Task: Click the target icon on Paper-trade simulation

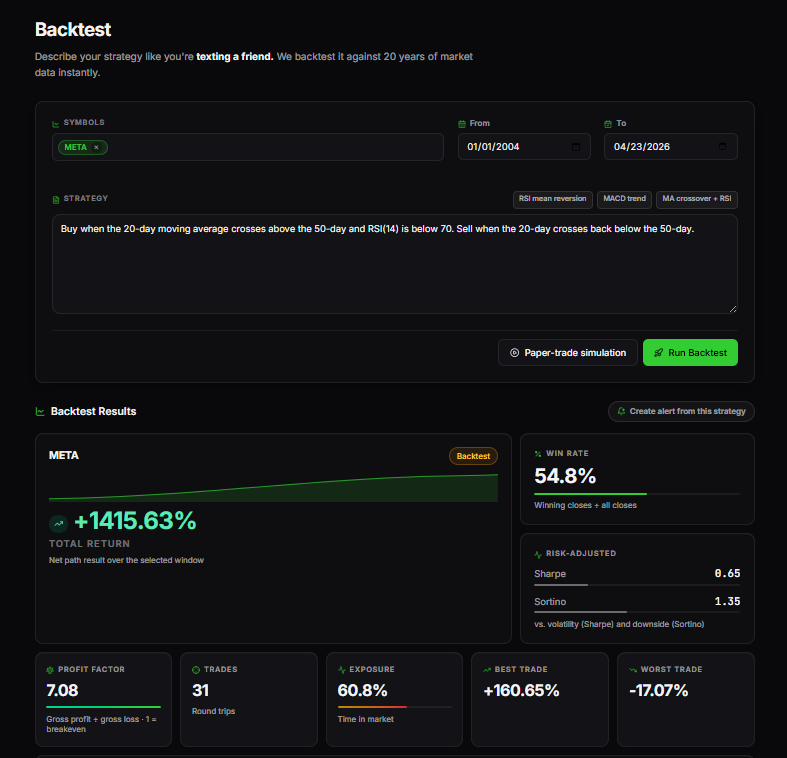Action: pyautogui.click(x=514, y=352)
